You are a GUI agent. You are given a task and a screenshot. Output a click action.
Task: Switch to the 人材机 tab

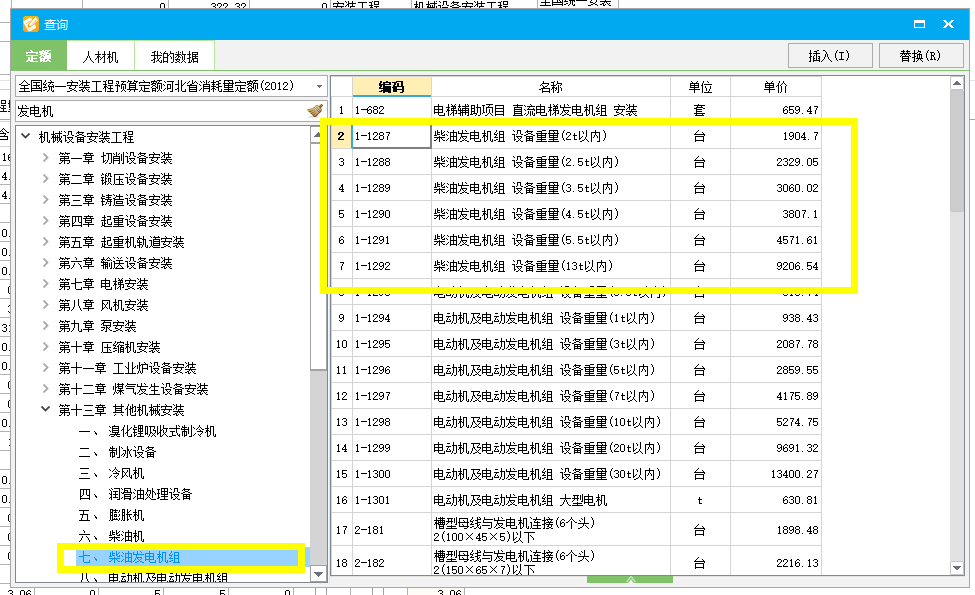coord(100,57)
